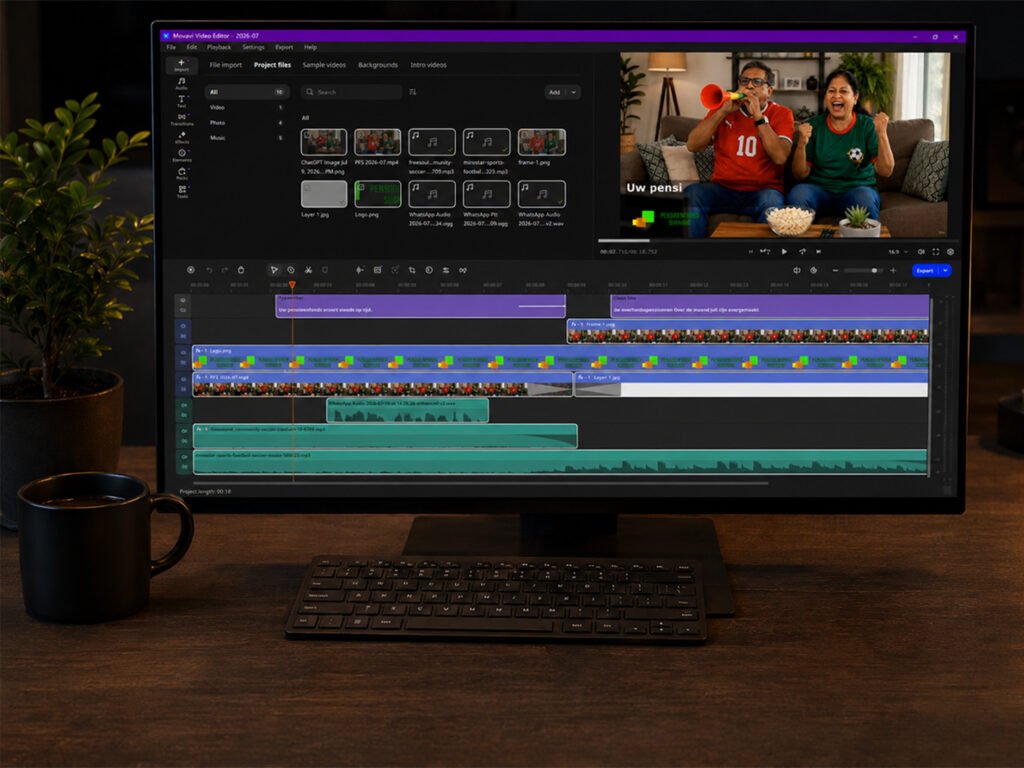Image resolution: width=1024 pixels, height=768 pixels.
Task: Hide the Logo.png track
Action: 183,353
